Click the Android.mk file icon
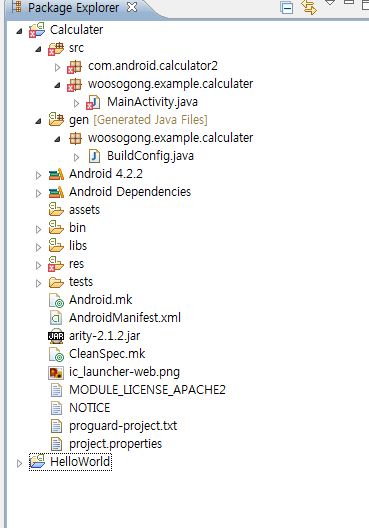The width and height of the screenshot is (369, 528). click(56, 300)
